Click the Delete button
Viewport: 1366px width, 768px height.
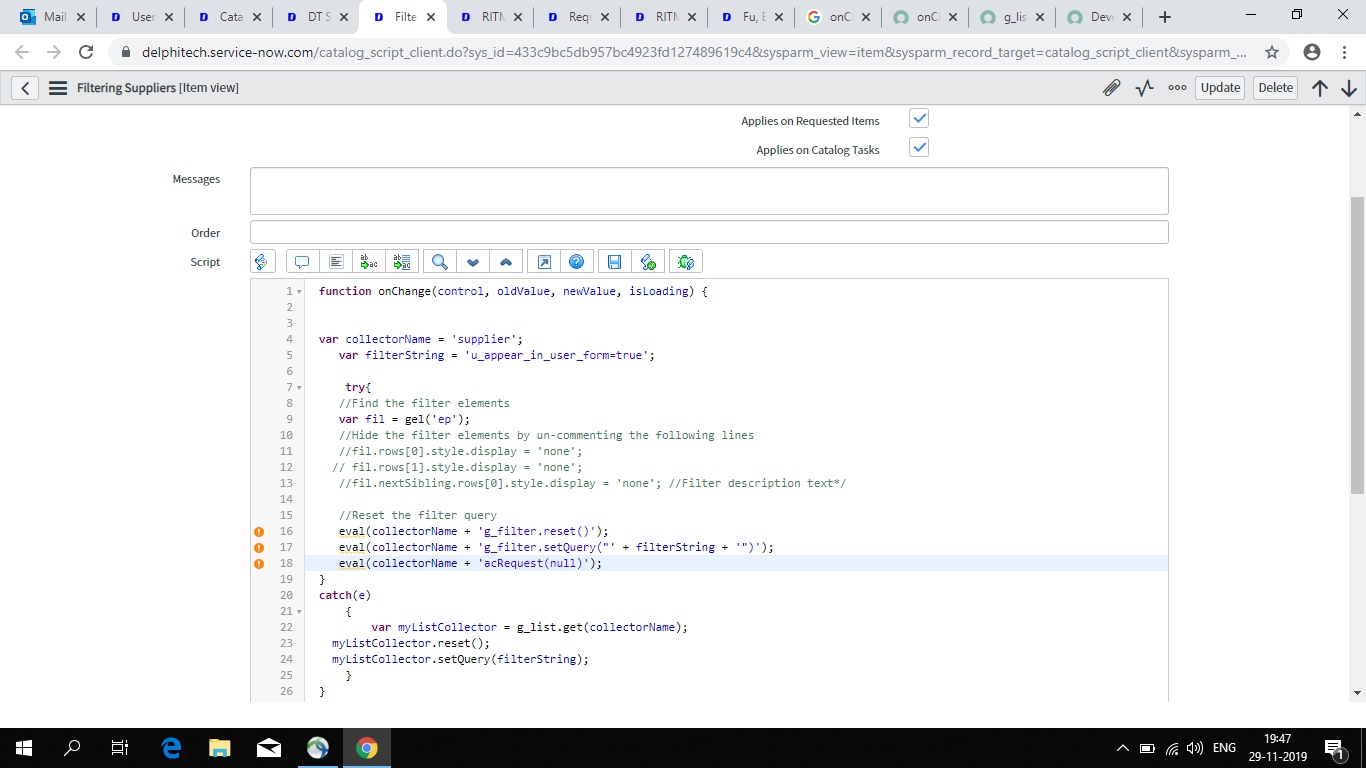click(1275, 88)
